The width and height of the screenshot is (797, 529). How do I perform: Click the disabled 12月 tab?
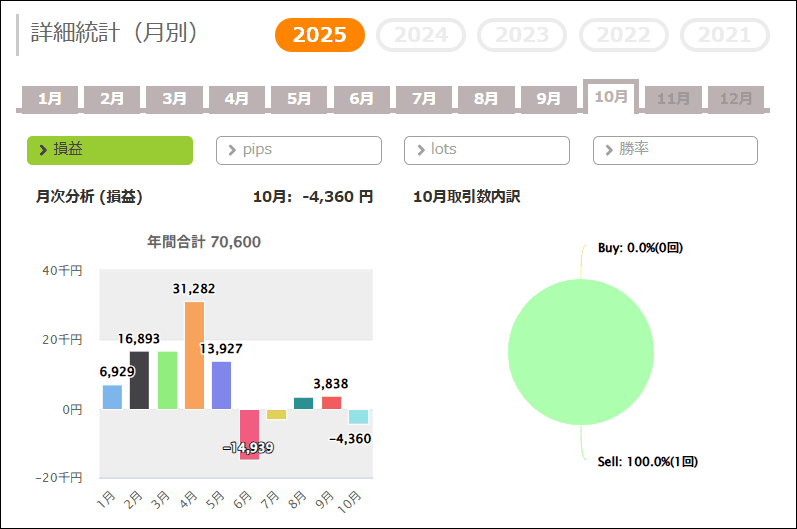point(736,98)
